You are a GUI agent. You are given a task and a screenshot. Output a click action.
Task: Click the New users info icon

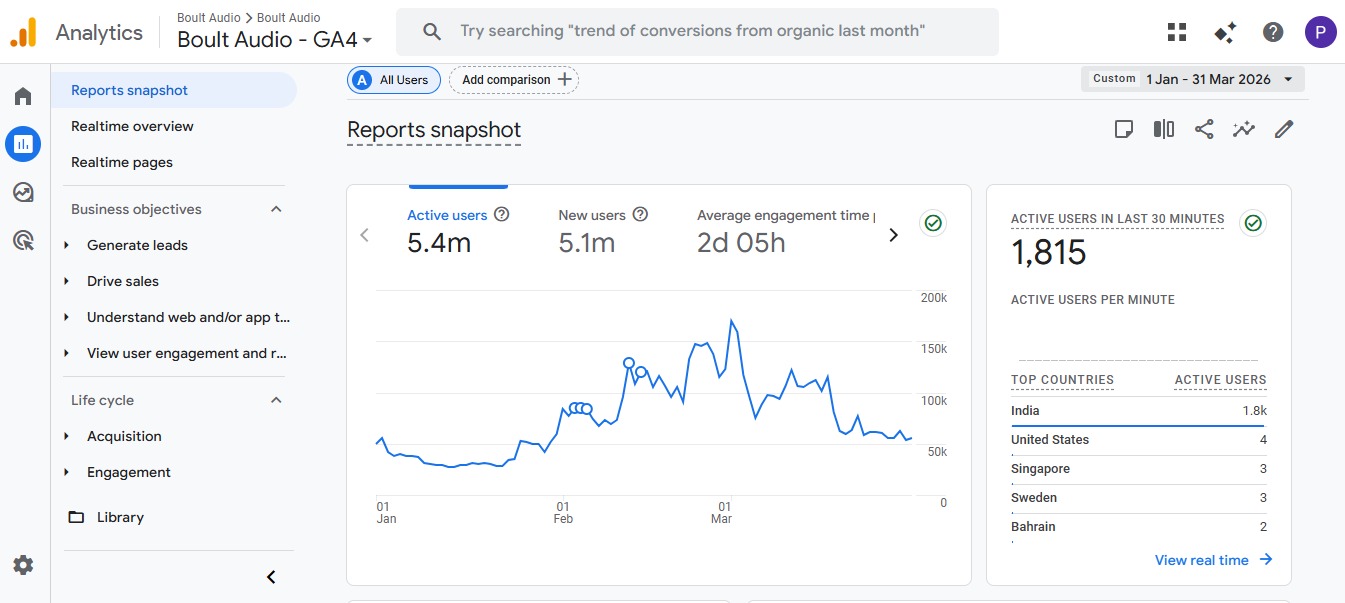641,214
